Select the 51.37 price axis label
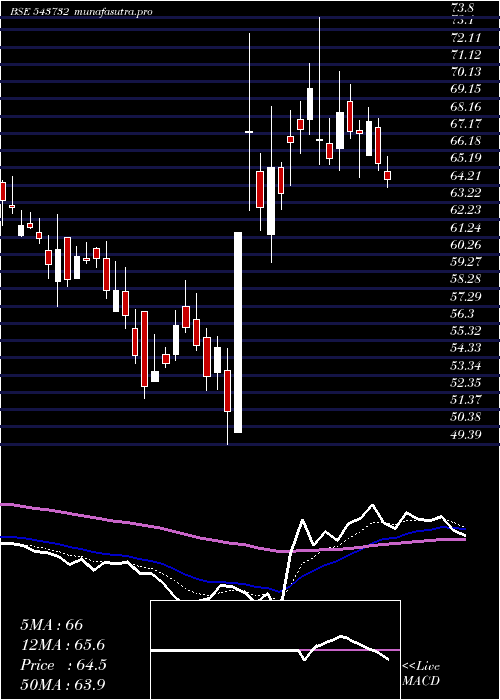 466,400
